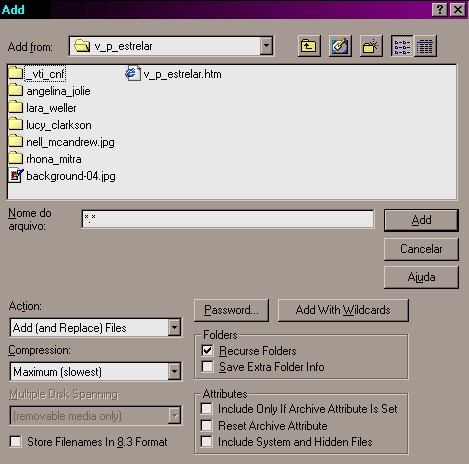Viewport: 469px width, 464px height.
Task: Switch to list view
Action: tap(402, 46)
